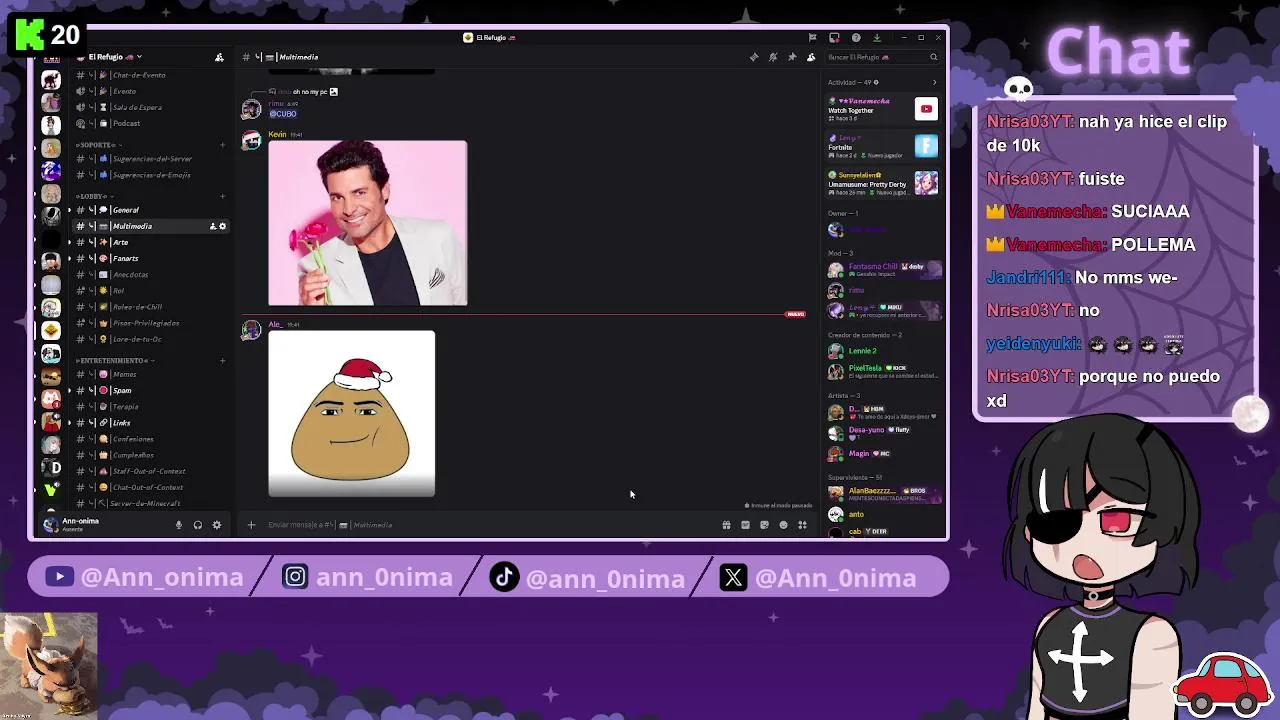Invite people icon on Multimedia channel
This screenshot has height=720, width=1280.
click(212, 226)
